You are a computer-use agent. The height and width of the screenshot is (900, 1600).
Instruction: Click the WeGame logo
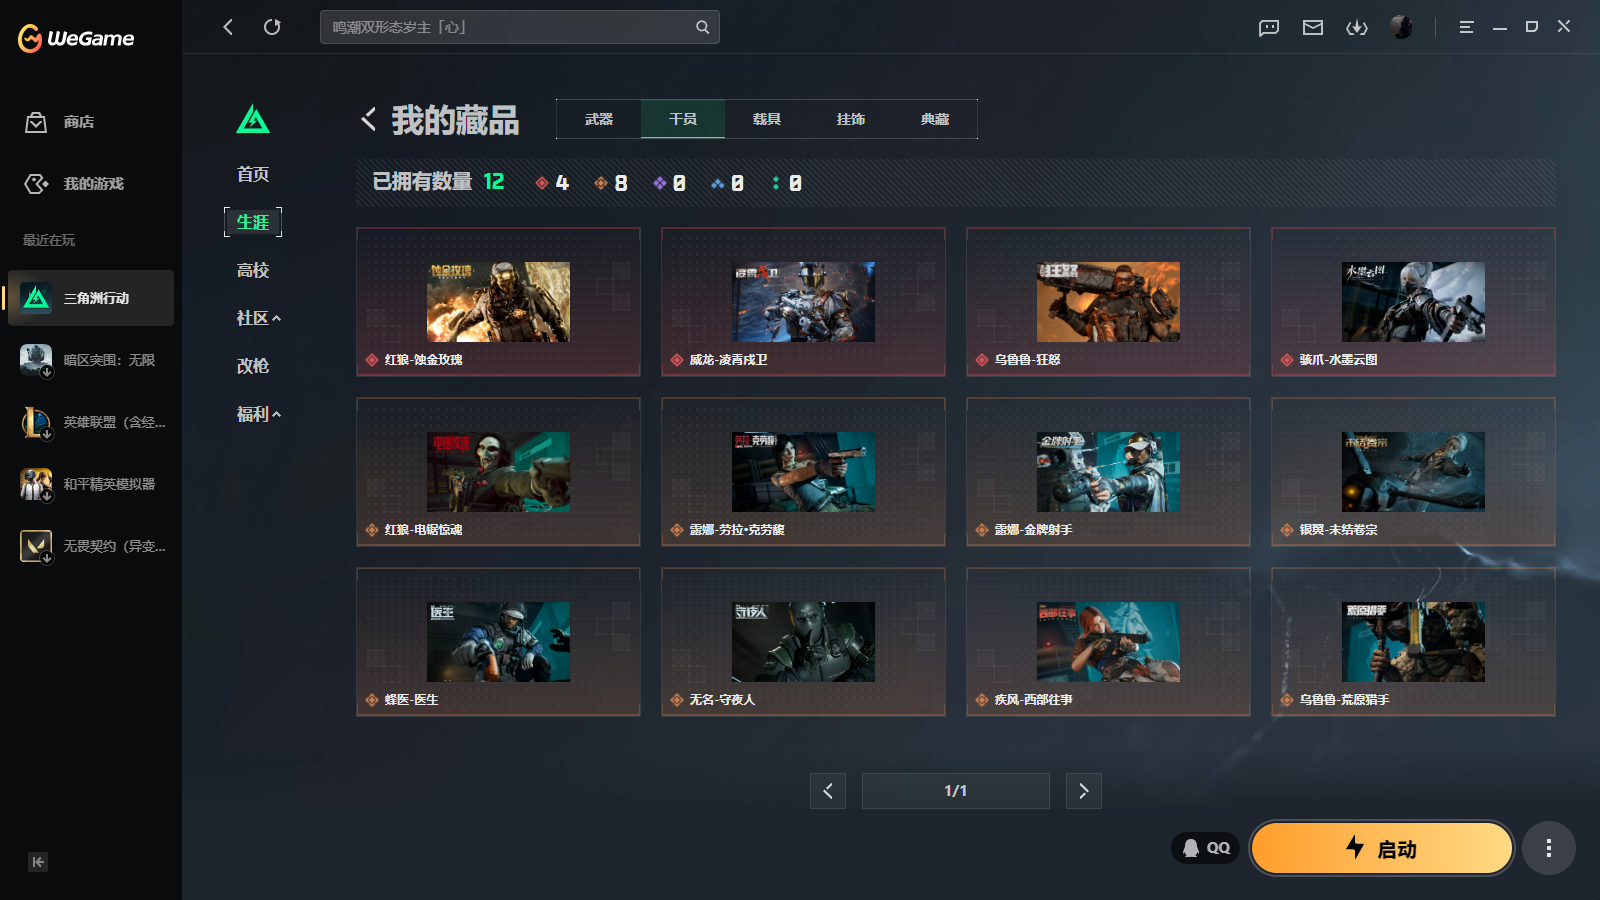[x=76, y=38]
